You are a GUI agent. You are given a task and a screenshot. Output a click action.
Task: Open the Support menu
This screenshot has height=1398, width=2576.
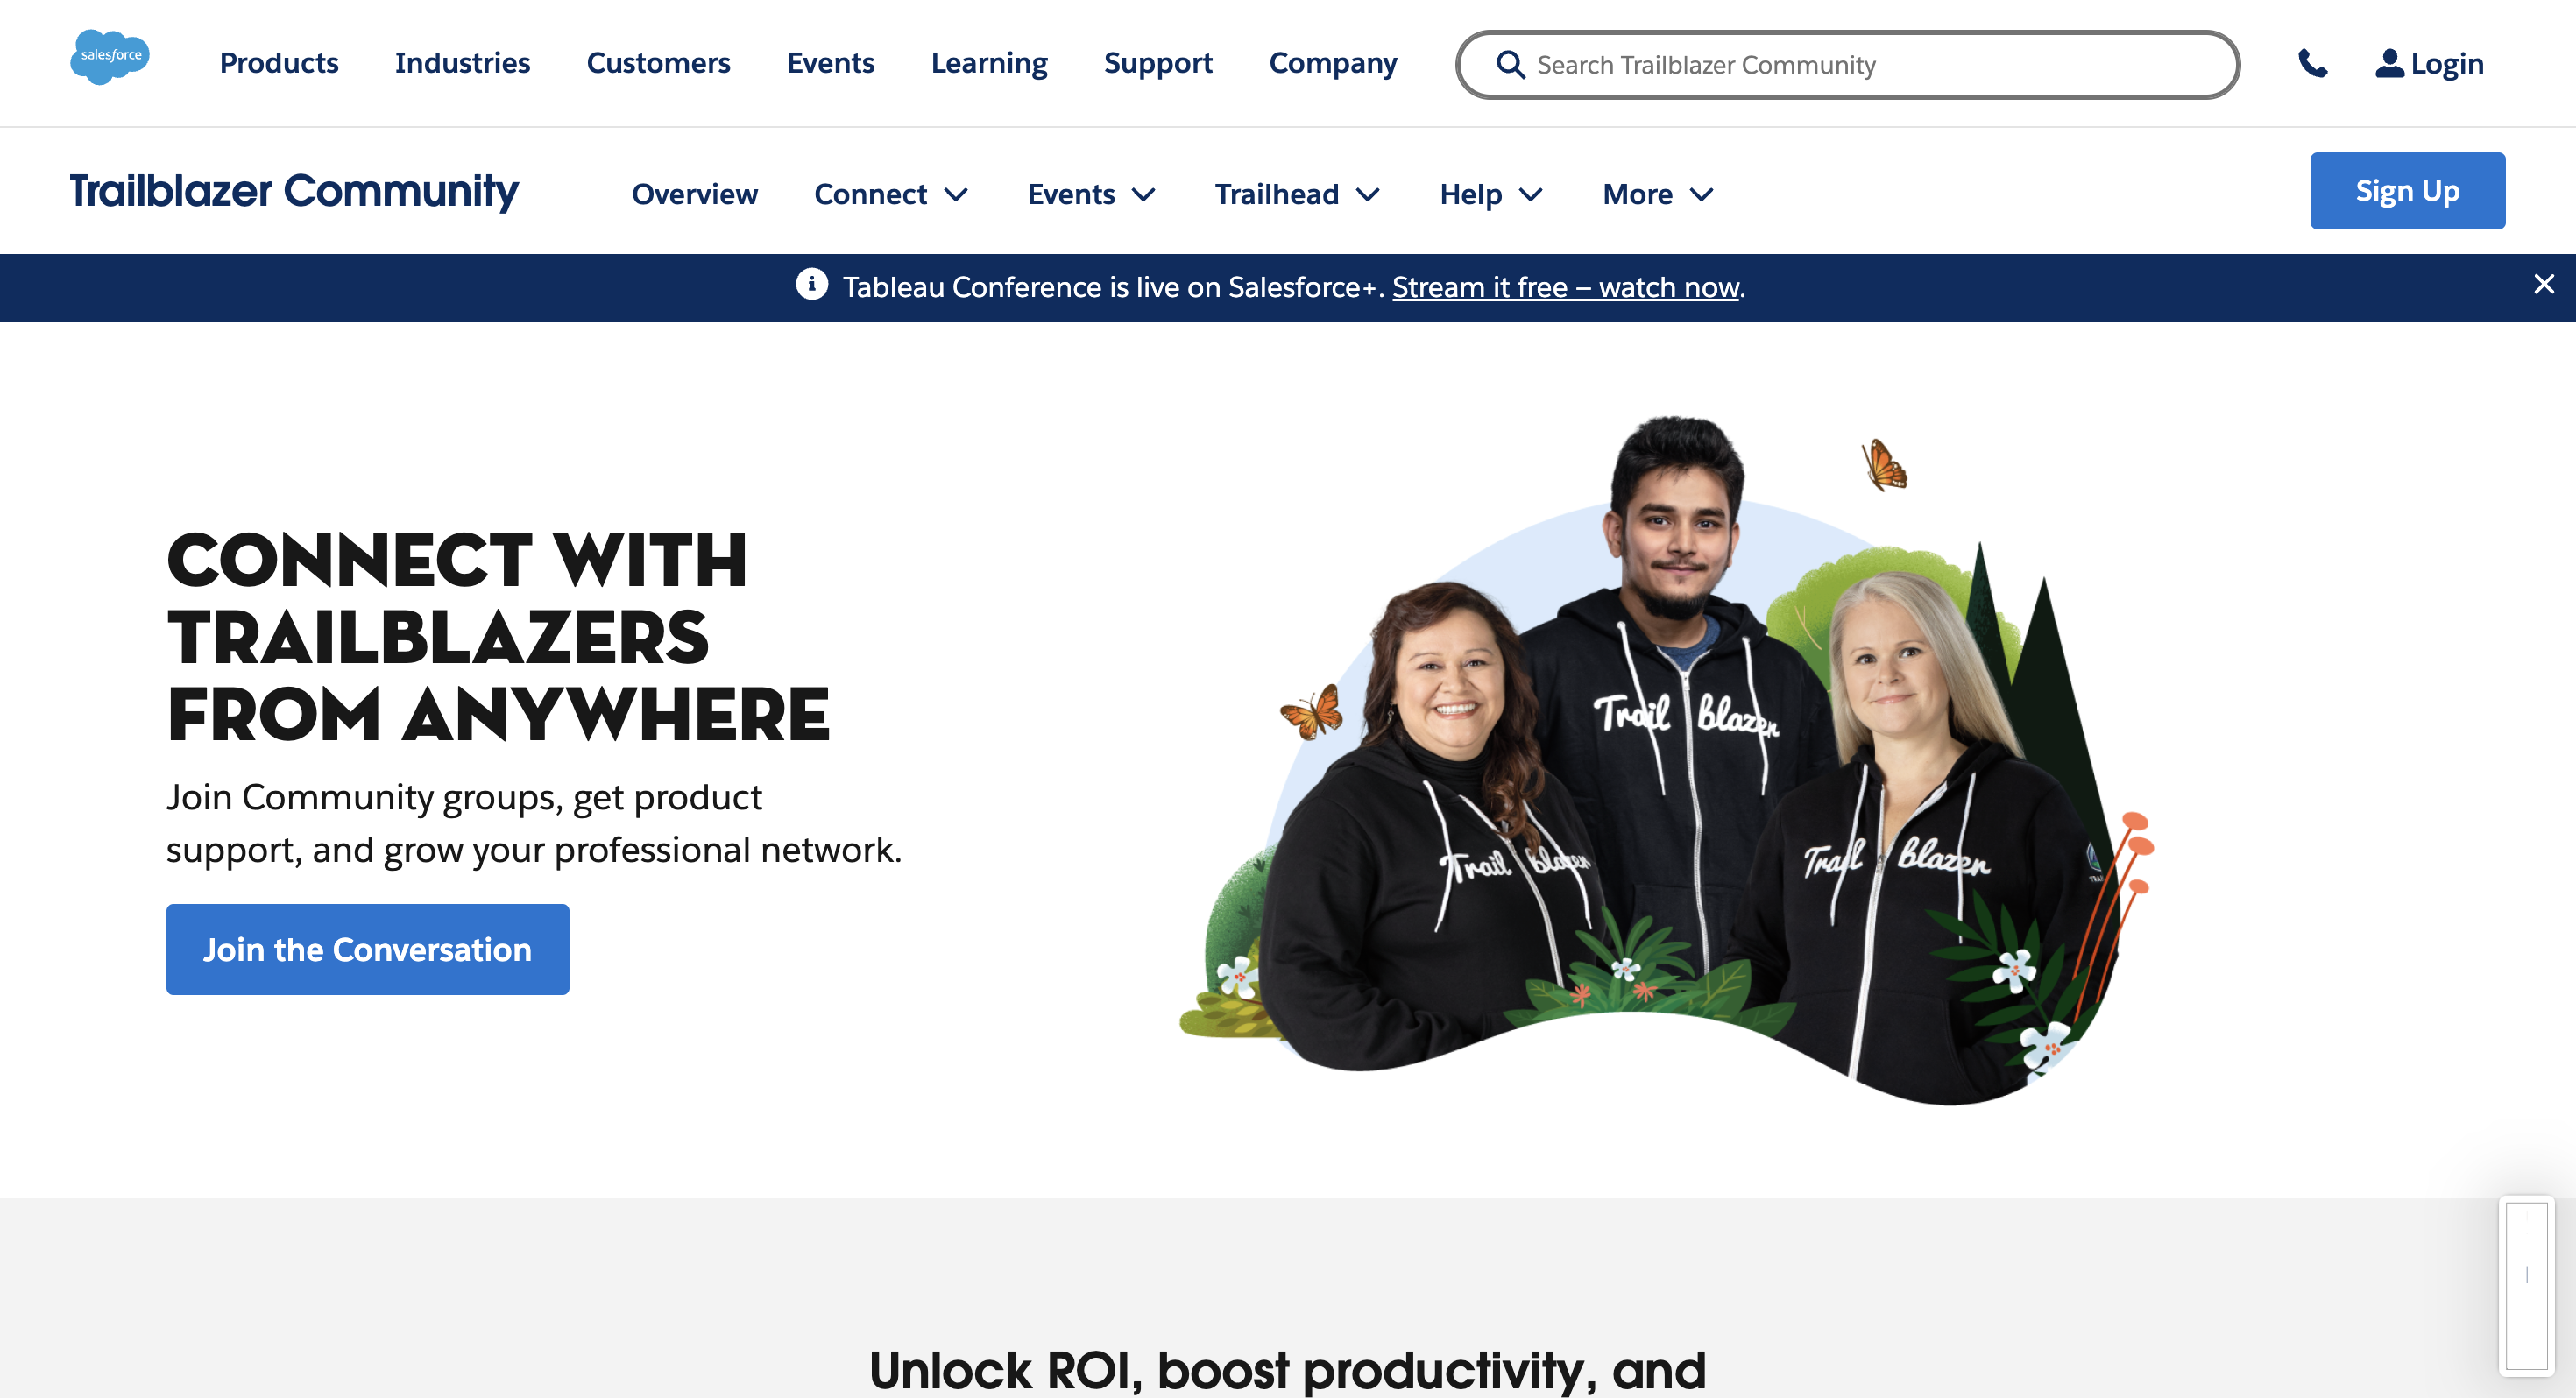tap(1158, 63)
